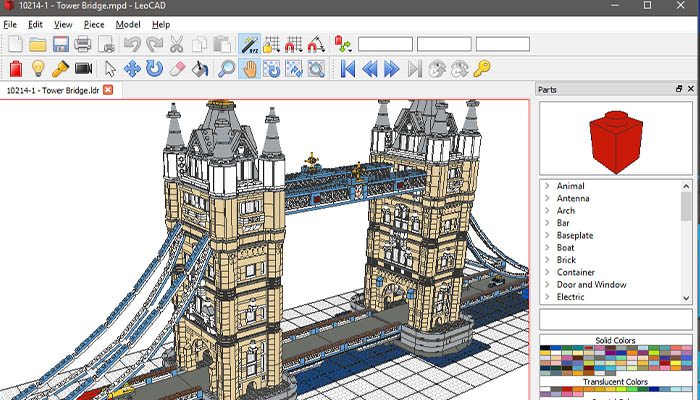Activate the Insert Light bulb tool
This screenshot has width=700, height=400.
pos(38,68)
